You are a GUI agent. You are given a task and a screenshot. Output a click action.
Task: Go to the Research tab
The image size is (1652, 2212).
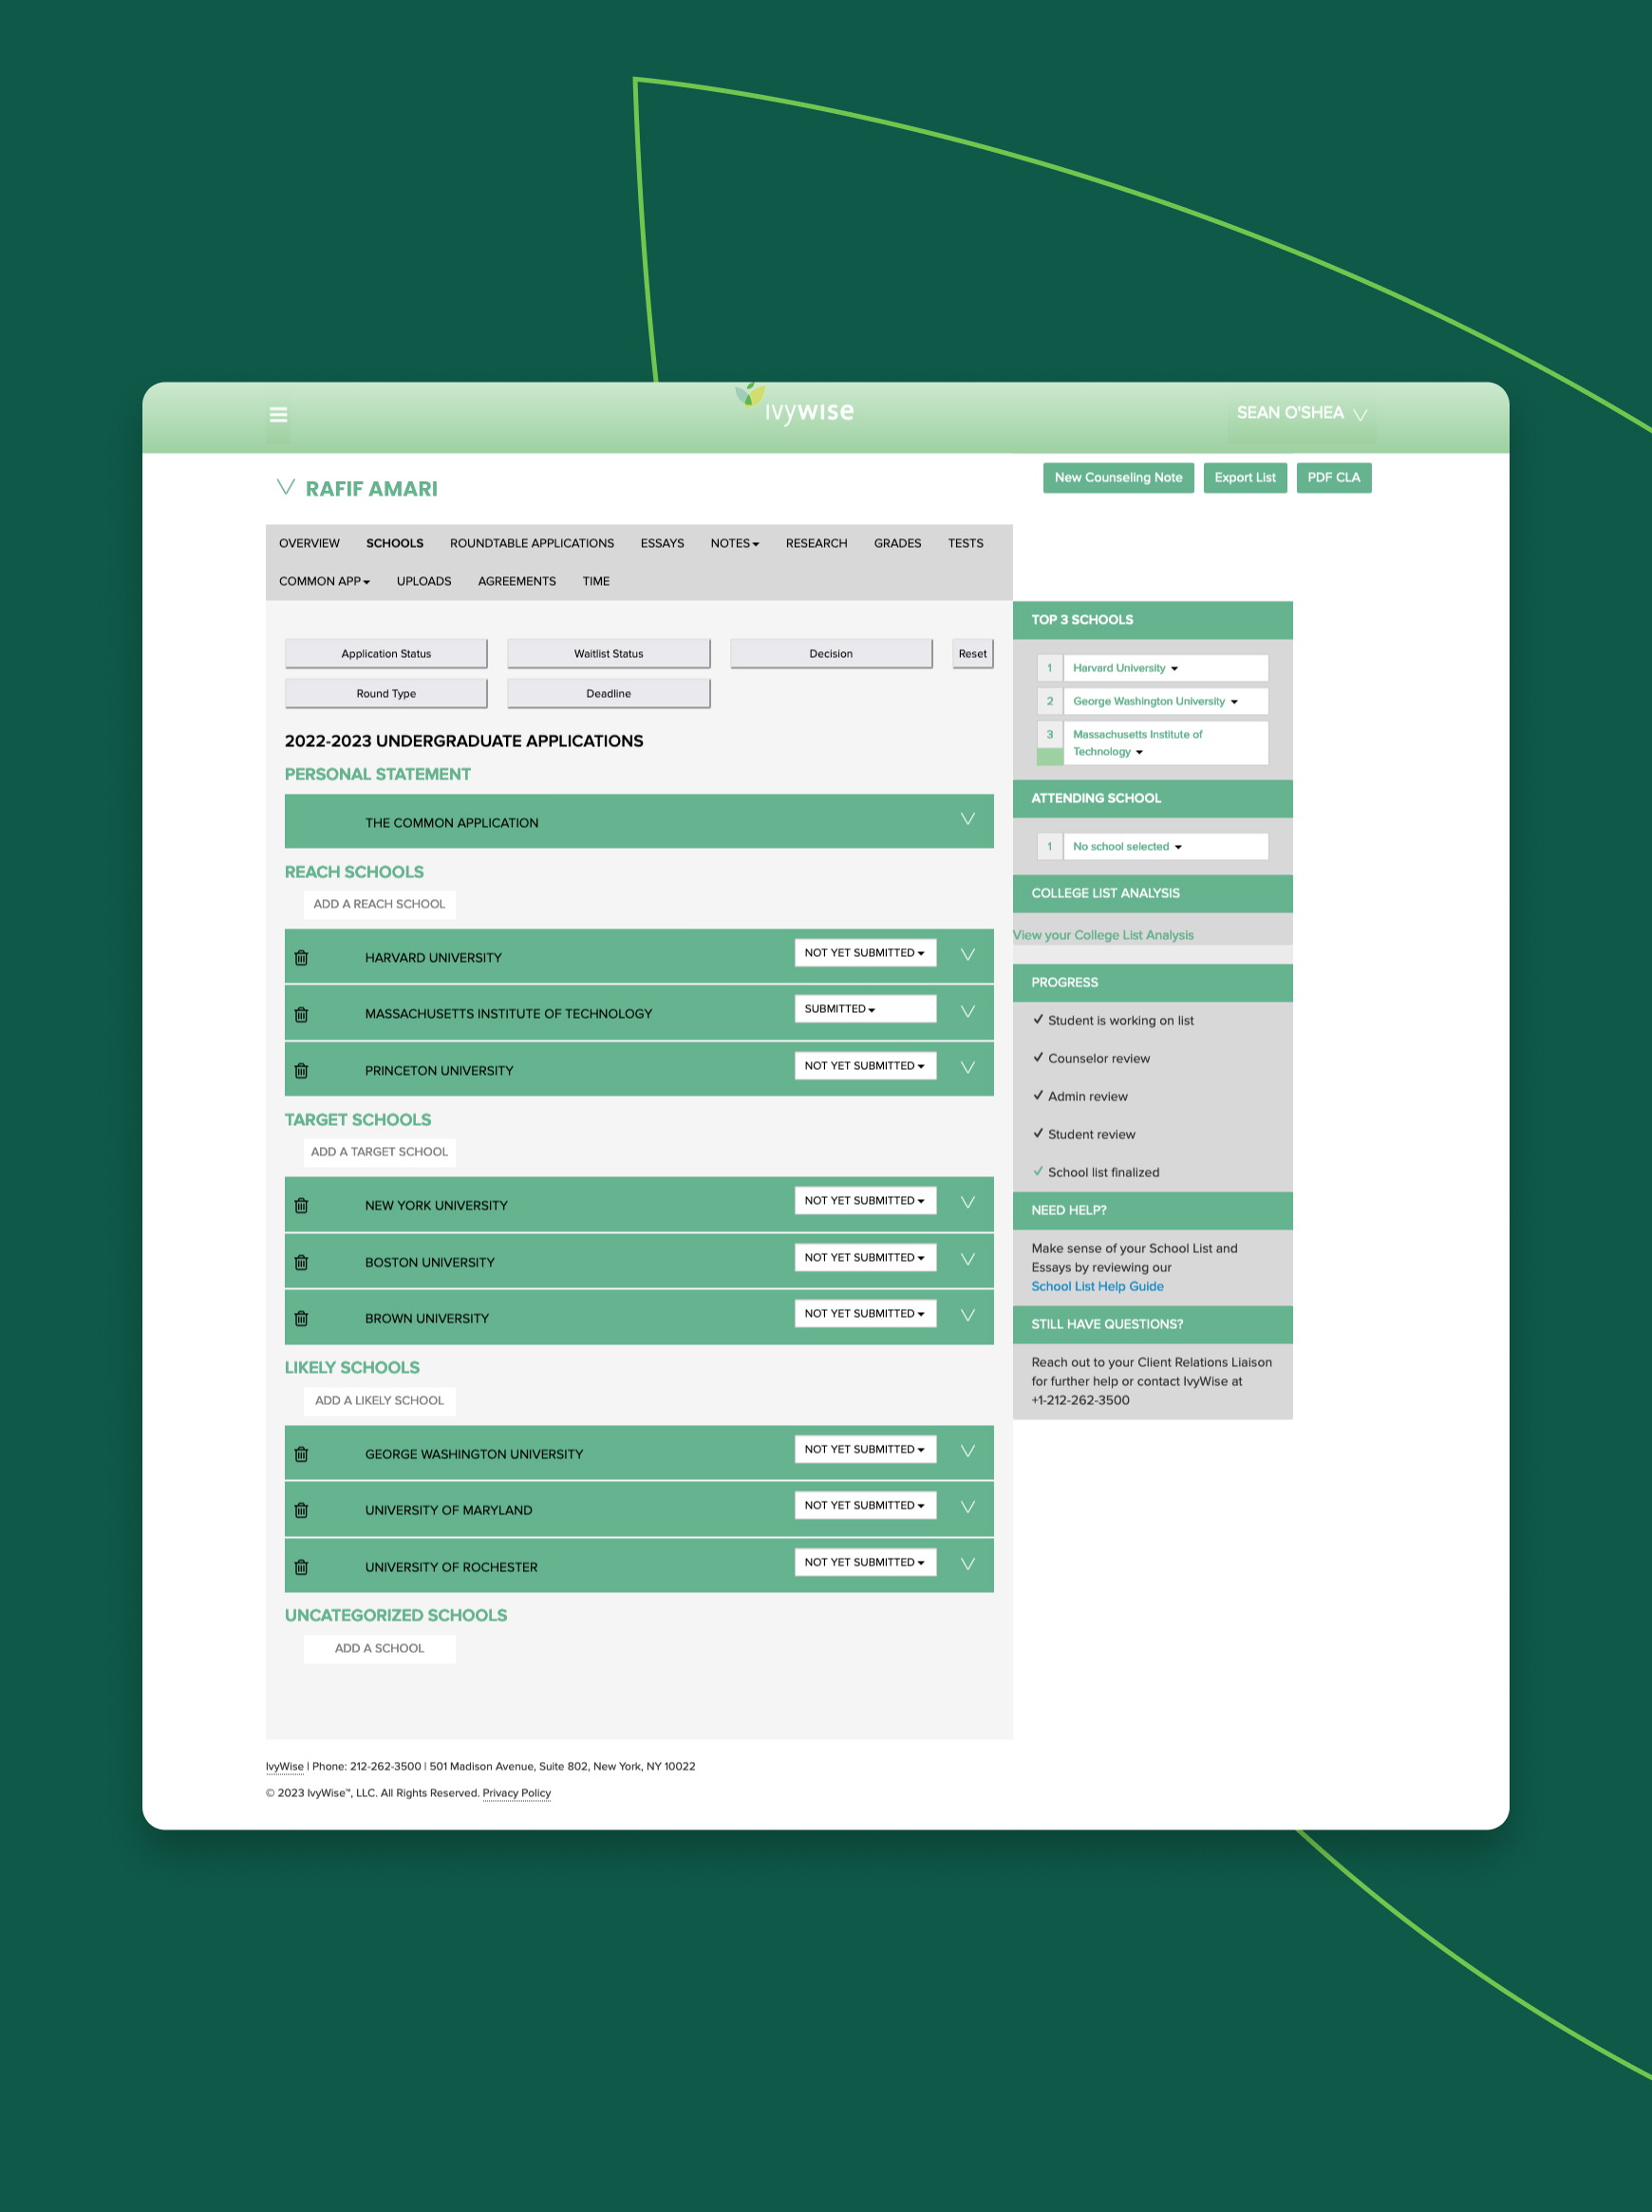tap(816, 543)
